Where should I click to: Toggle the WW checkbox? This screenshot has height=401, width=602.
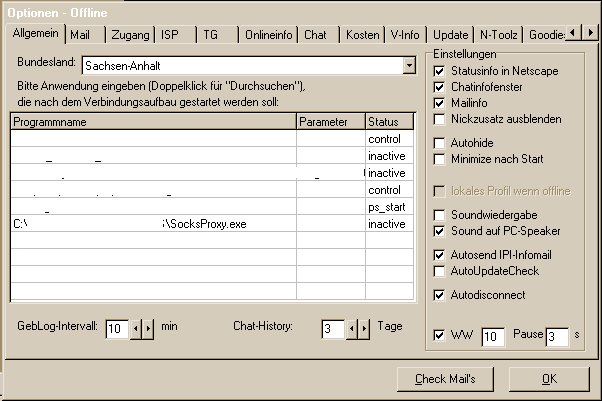tap(439, 335)
